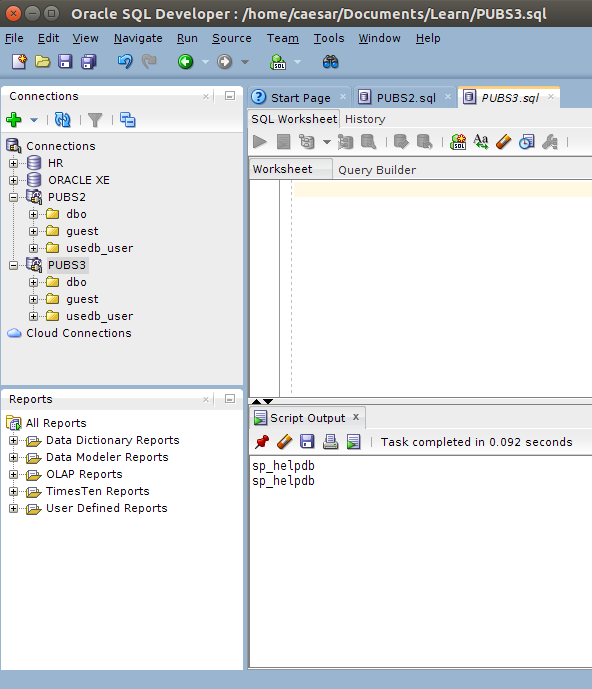The height and width of the screenshot is (689, 592).
Task: Expand the usedb_user folder under PUBS3
Action: (x=33, y=316)
